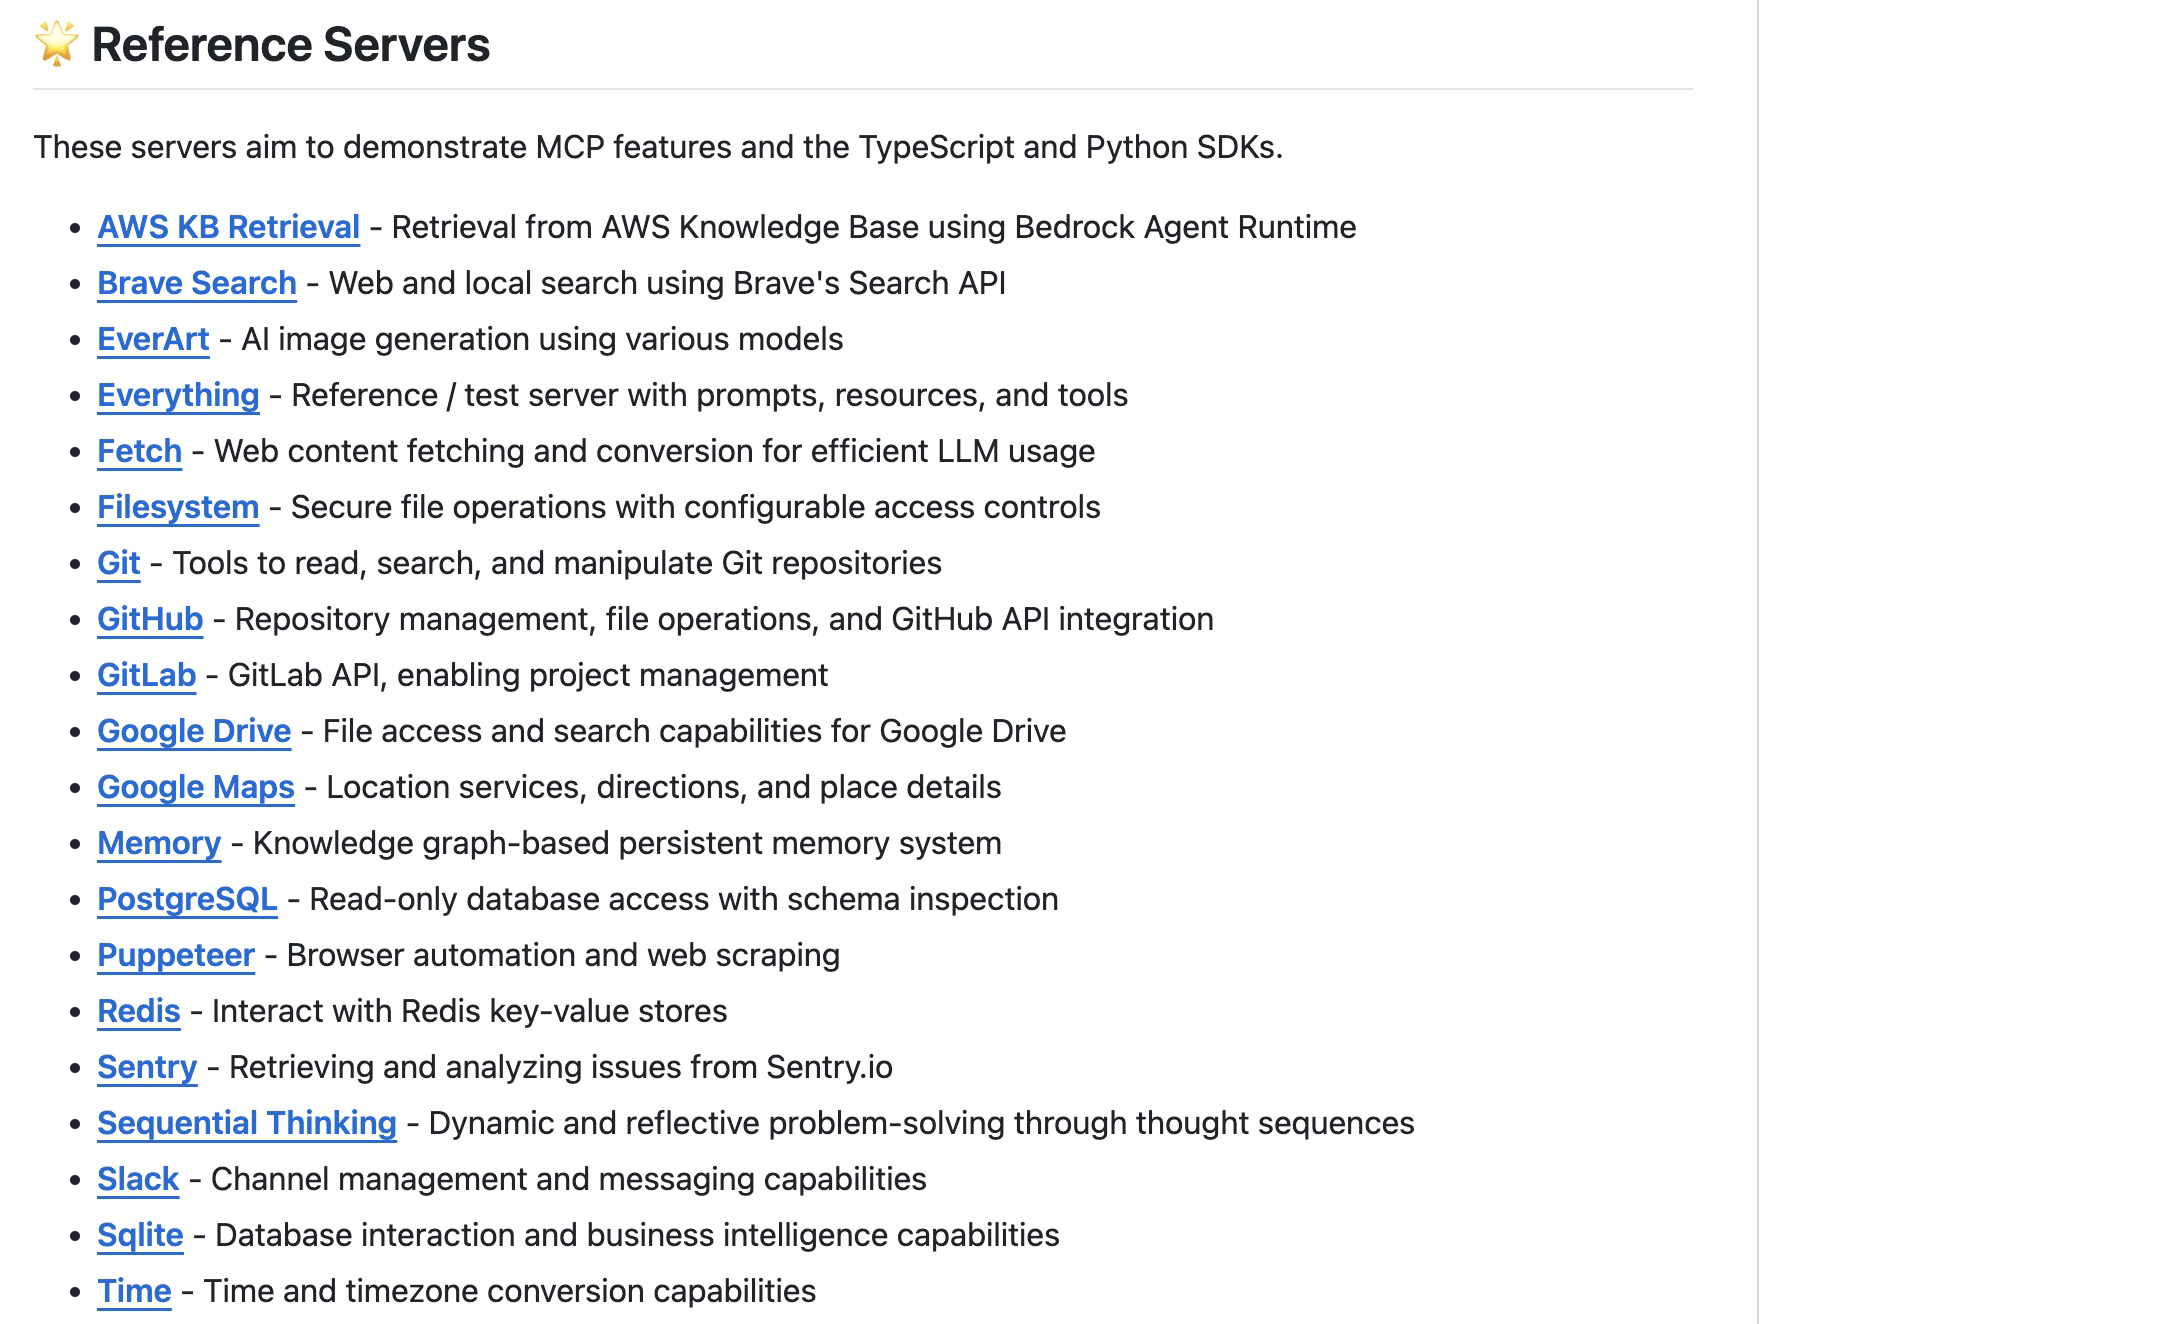2172x1324 pixels.
Task: Click the Git server link
Action: click(x=118, y=563)
